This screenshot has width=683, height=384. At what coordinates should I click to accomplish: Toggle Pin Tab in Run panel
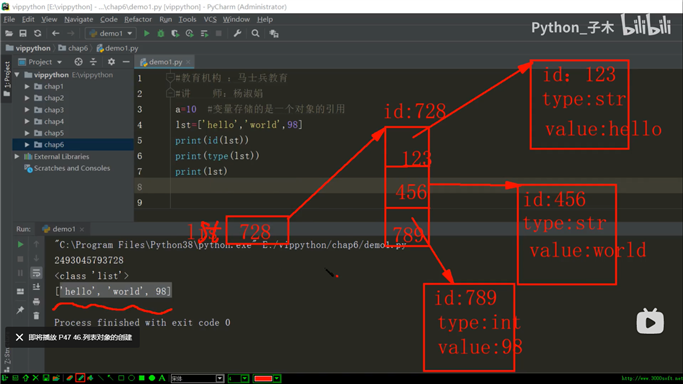coord(20,310)
